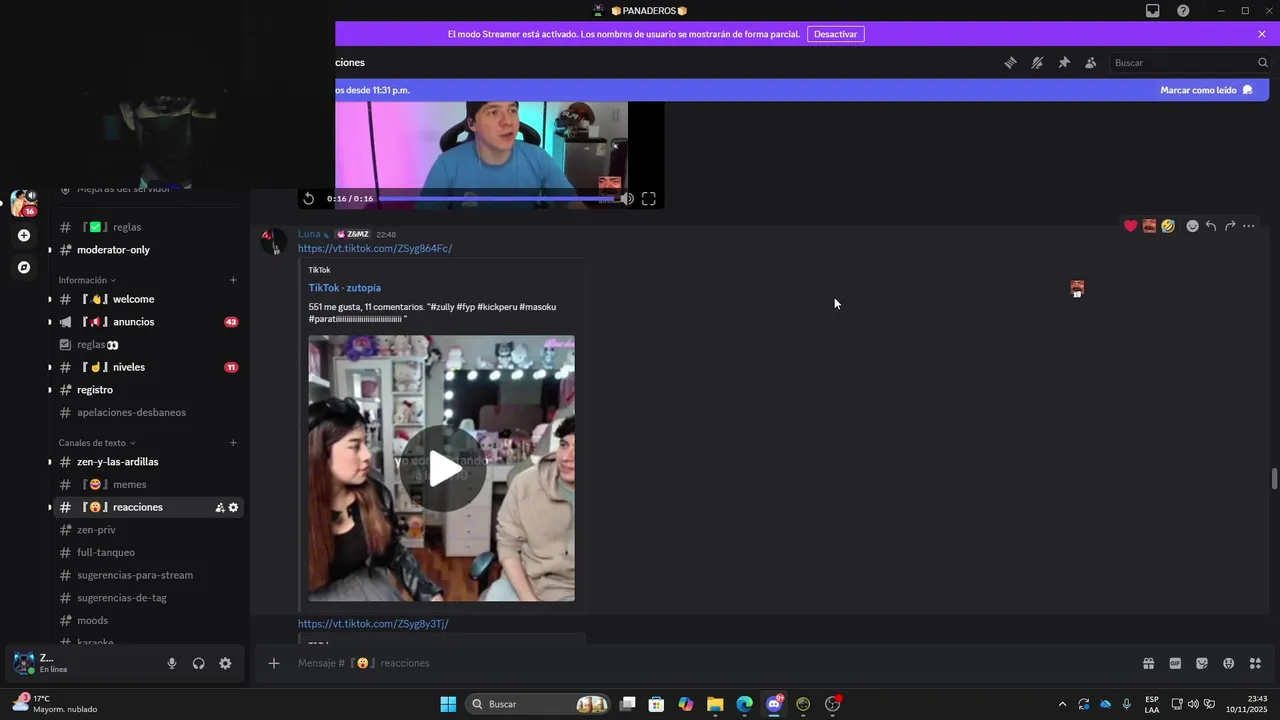Open Discord user settings gear
Viewport: 1280px width, 720px height.
225,663
